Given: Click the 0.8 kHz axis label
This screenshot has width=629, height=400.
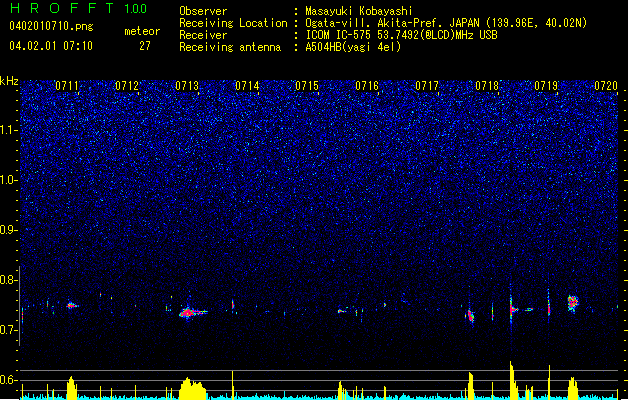Looking at the screenshot, I should point(8,280).
